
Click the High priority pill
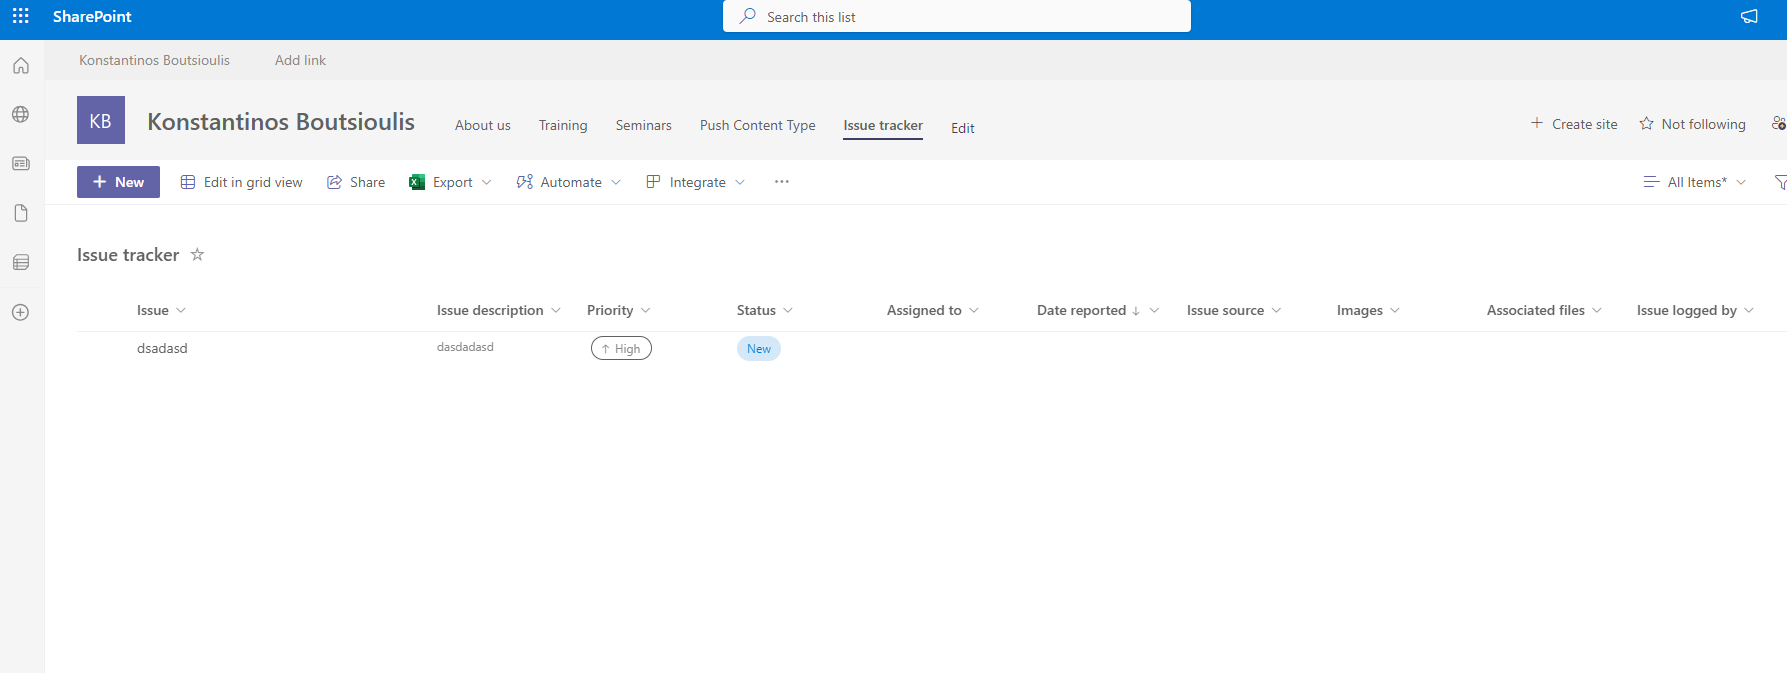[621, 348]
